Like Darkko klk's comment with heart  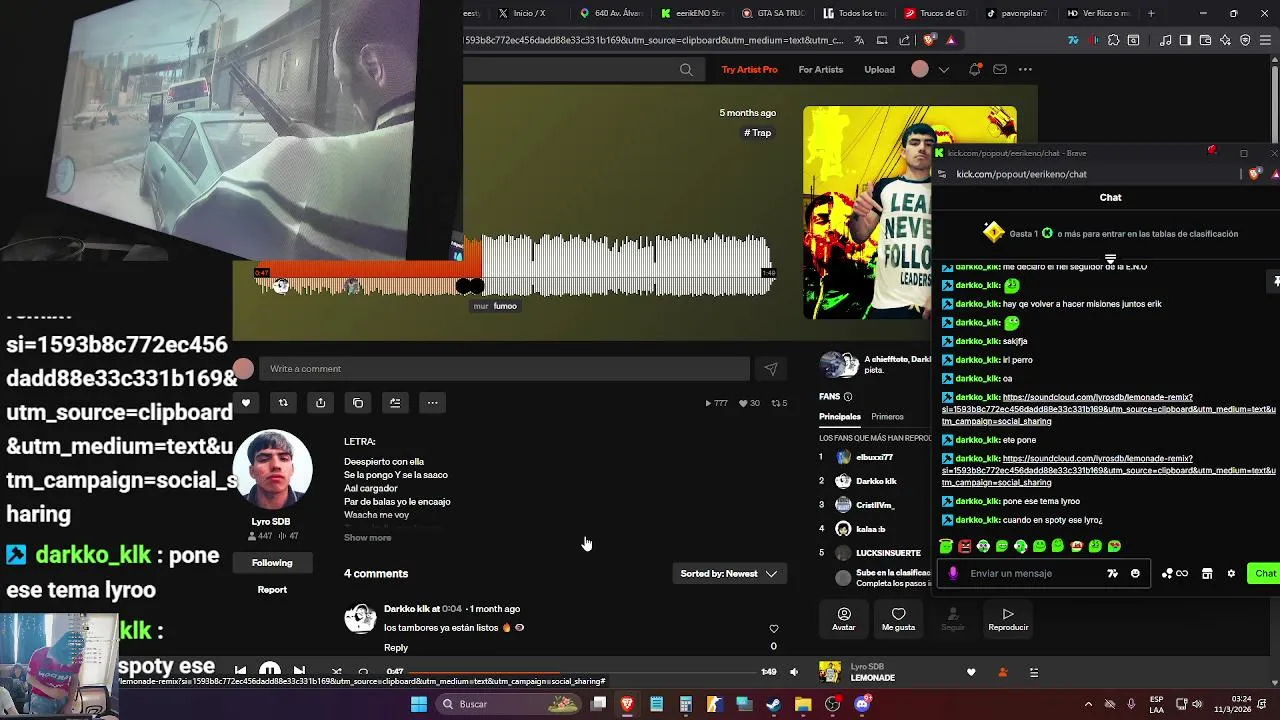tap(773, 629)
